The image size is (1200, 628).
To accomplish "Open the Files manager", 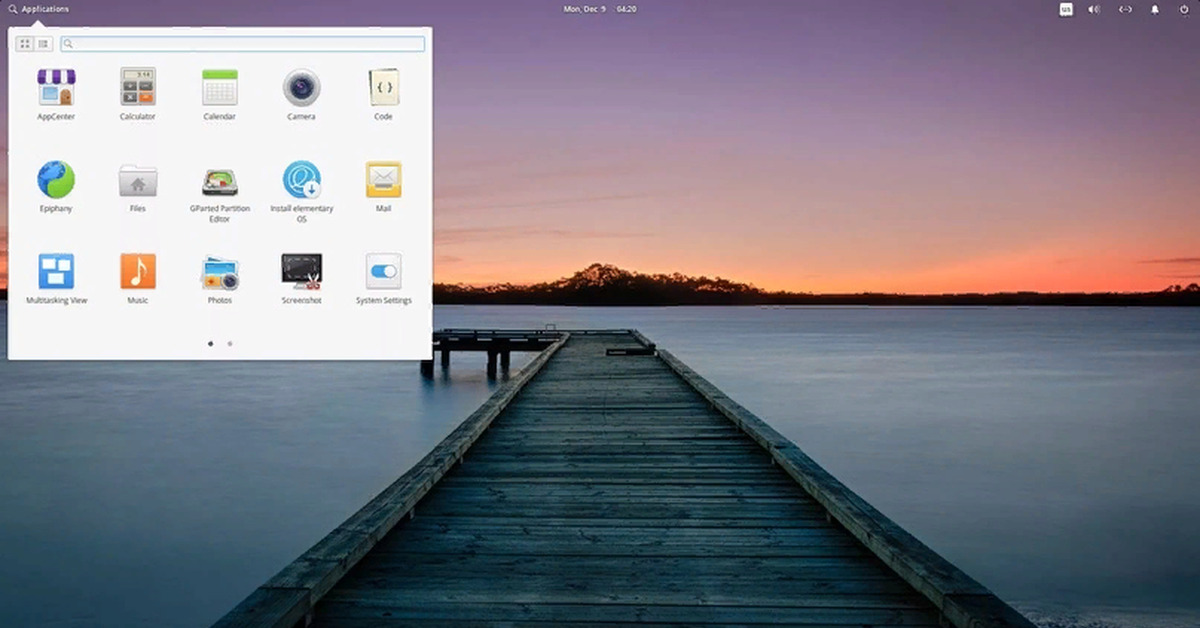I will point(138,180).
